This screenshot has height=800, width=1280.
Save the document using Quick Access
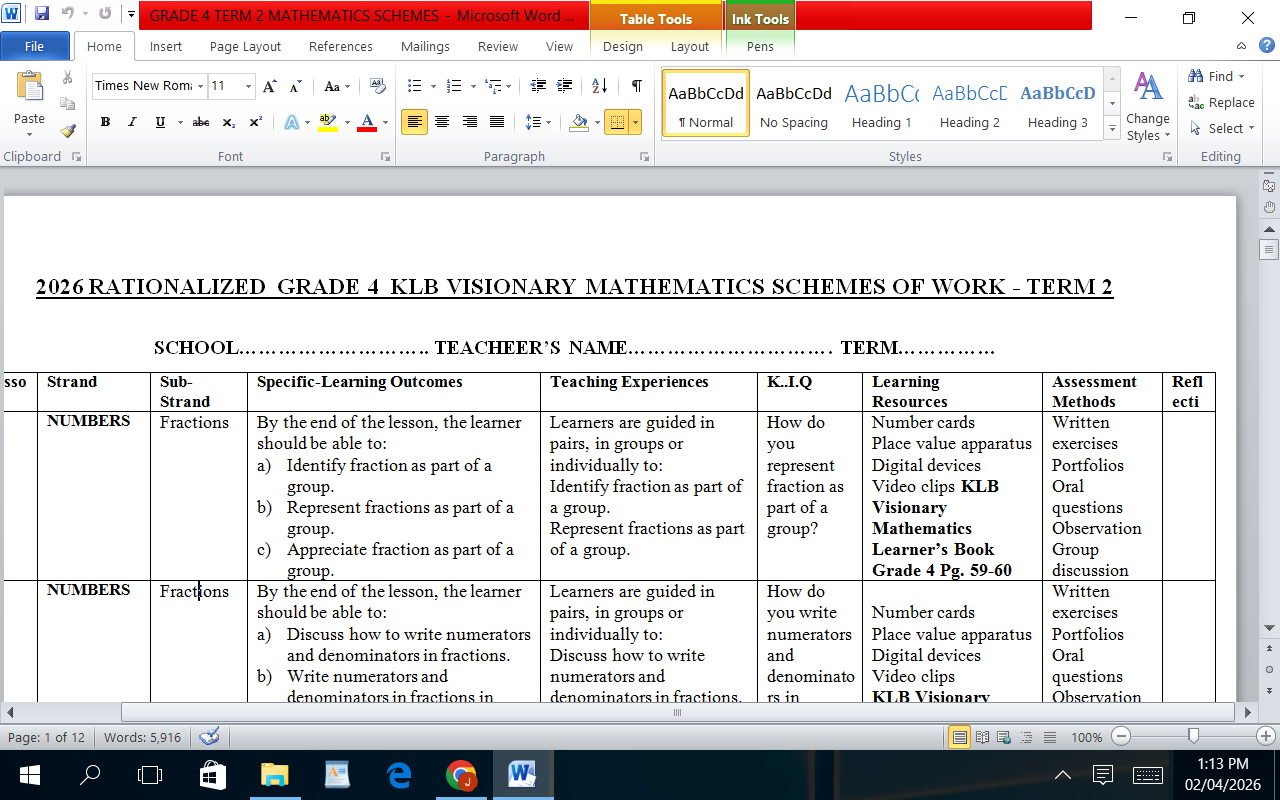click(x=42, y=15)
